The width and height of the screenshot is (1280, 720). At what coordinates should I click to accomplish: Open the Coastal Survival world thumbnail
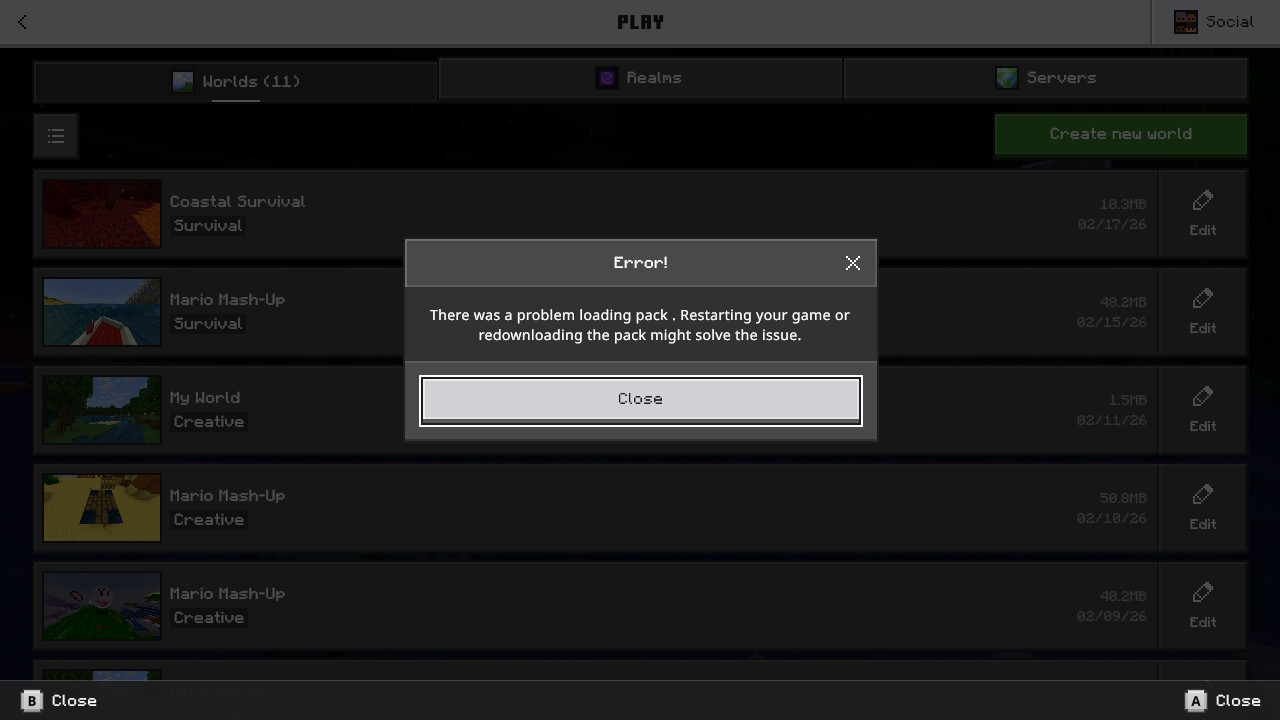(102, 214)
